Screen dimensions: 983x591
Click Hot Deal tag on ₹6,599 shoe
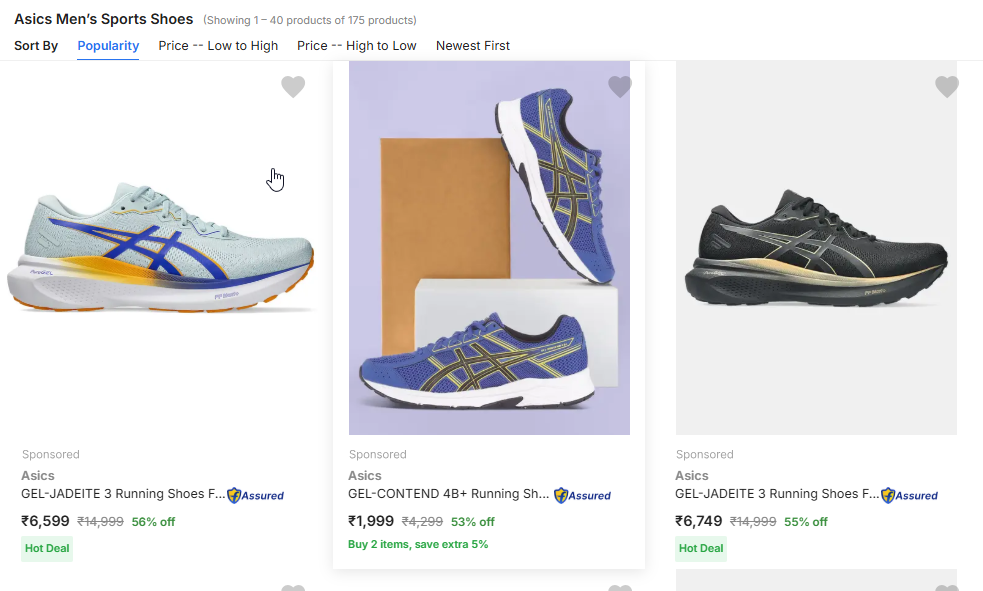point(47,548)
